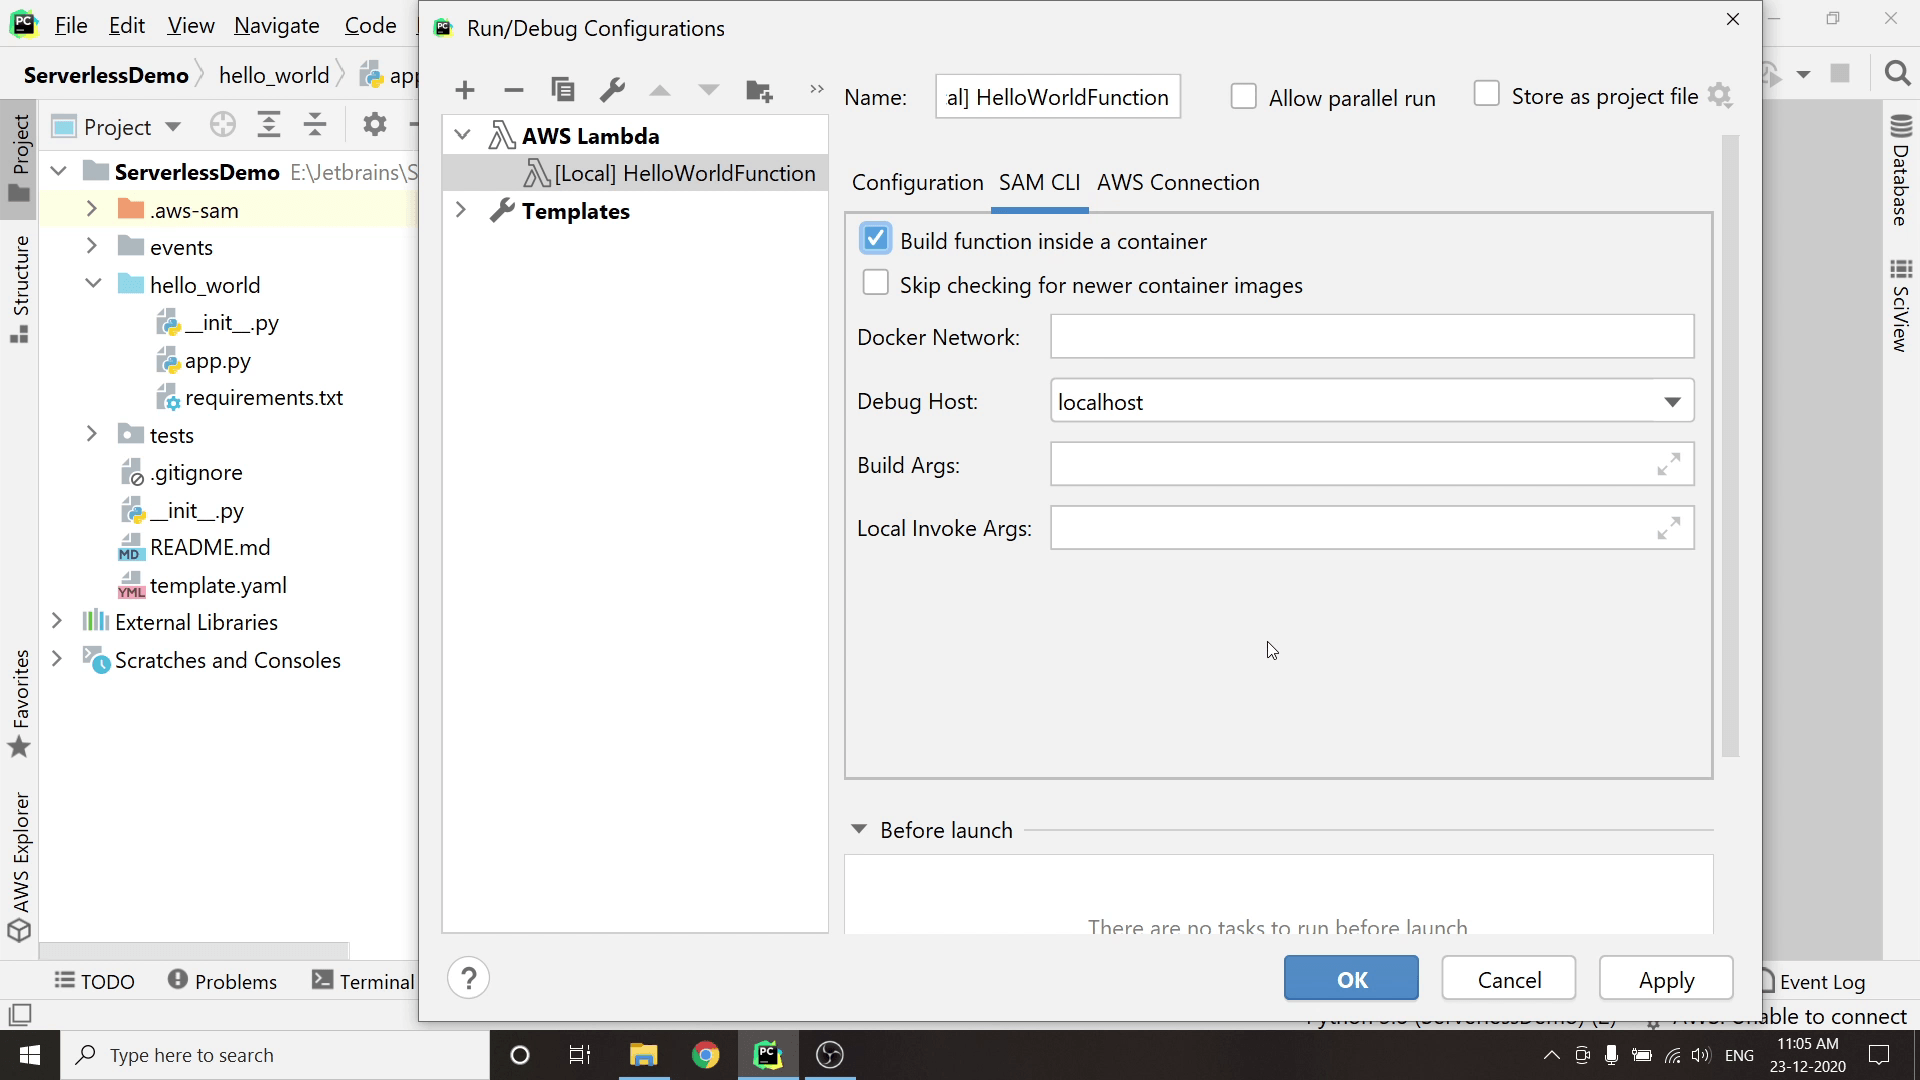Toggle the Allow parallel run checkbox
The image size is (1920, 1080).
click(x=1243, y=97)
